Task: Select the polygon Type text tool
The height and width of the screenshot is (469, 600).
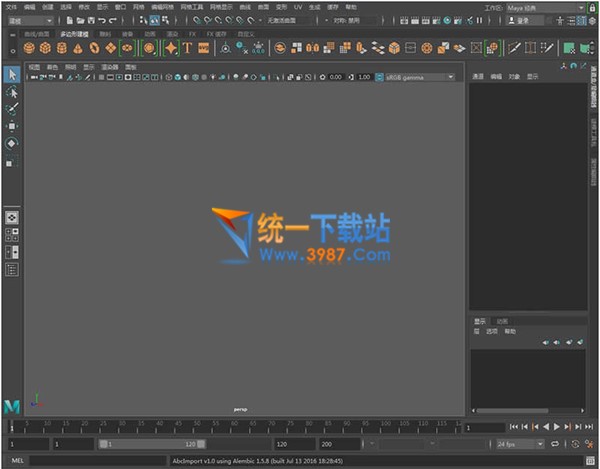Action: (x=187, y=48)
